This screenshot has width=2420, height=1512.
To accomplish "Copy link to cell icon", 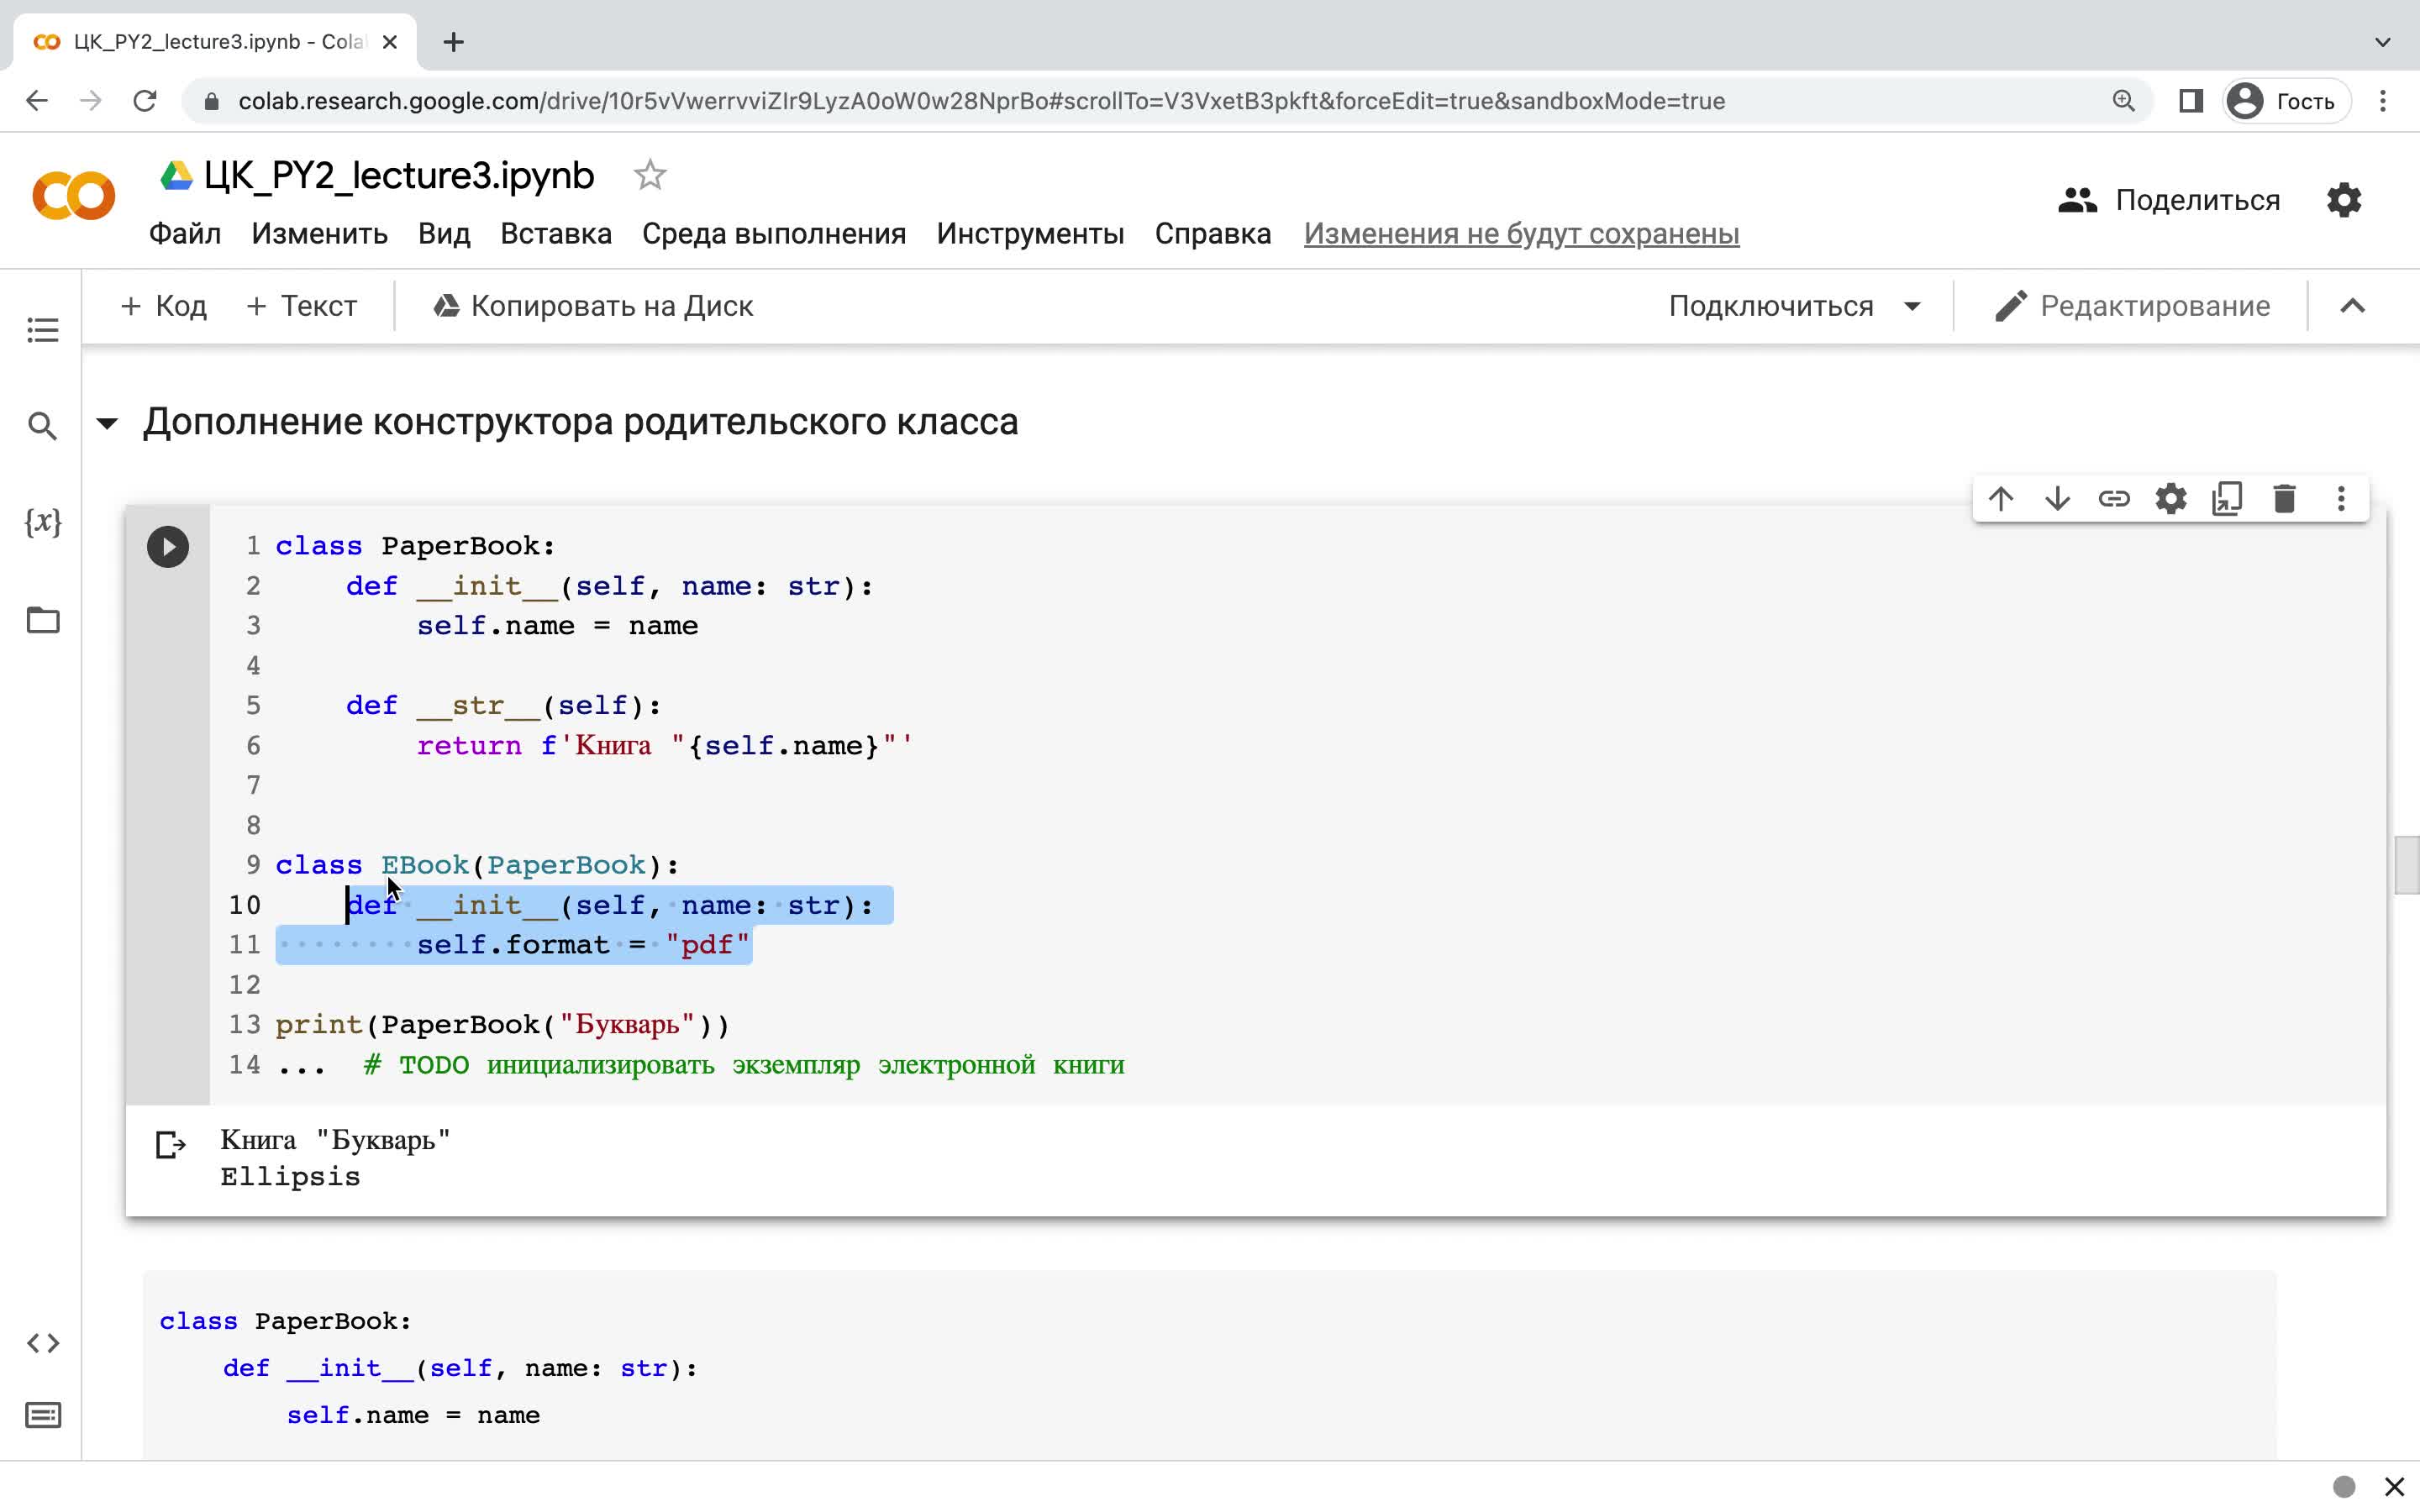I will (x=2114, y=498).
